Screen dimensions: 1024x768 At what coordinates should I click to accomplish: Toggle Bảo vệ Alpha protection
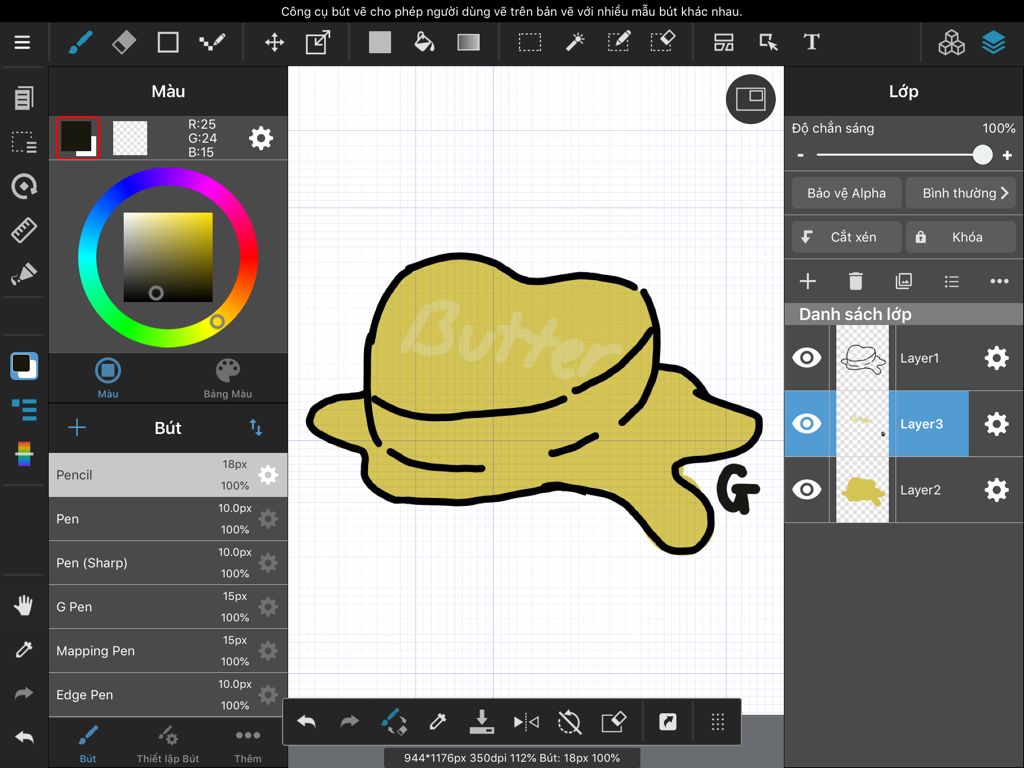[846, 193]
